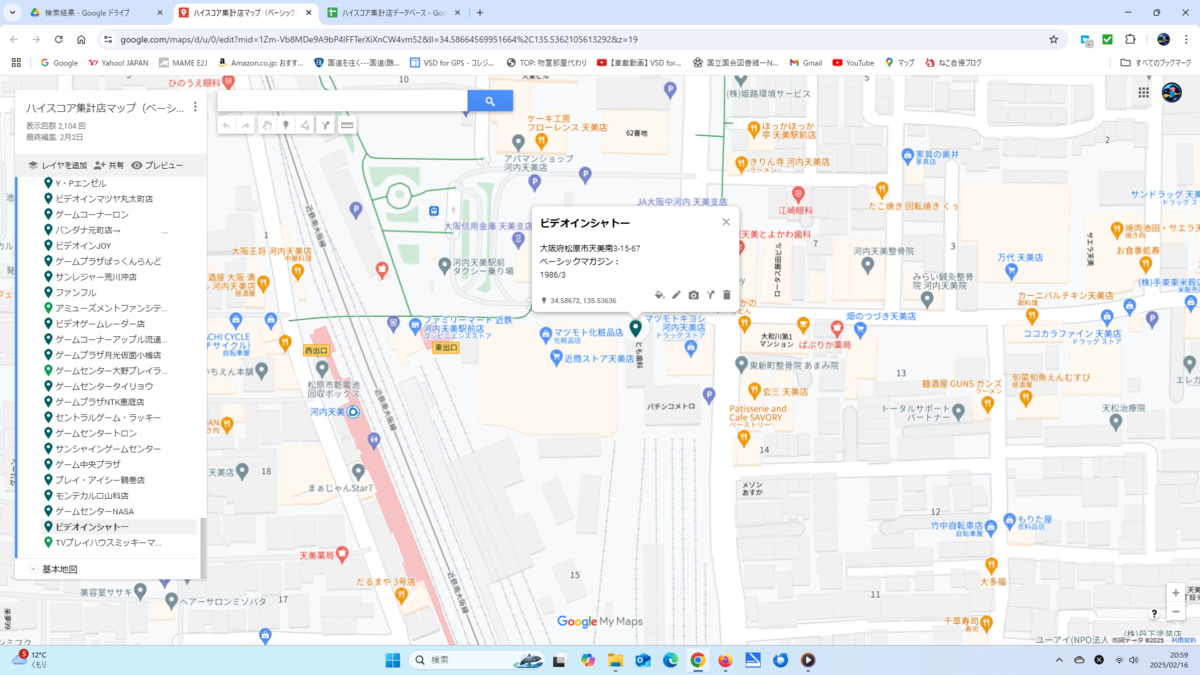
Task: Click the map help question mark
Action: pyautogui.click(x=1154, y=613)
